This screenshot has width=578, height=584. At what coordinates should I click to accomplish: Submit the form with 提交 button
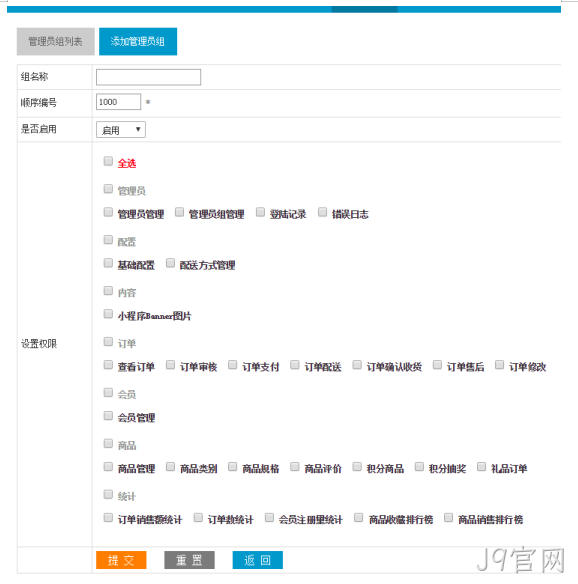(121, 560)
